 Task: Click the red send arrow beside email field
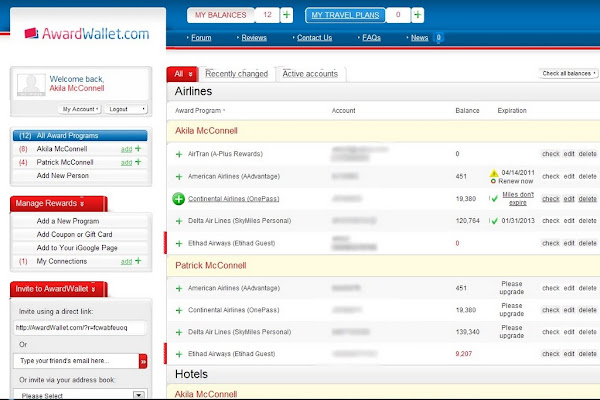143,361
